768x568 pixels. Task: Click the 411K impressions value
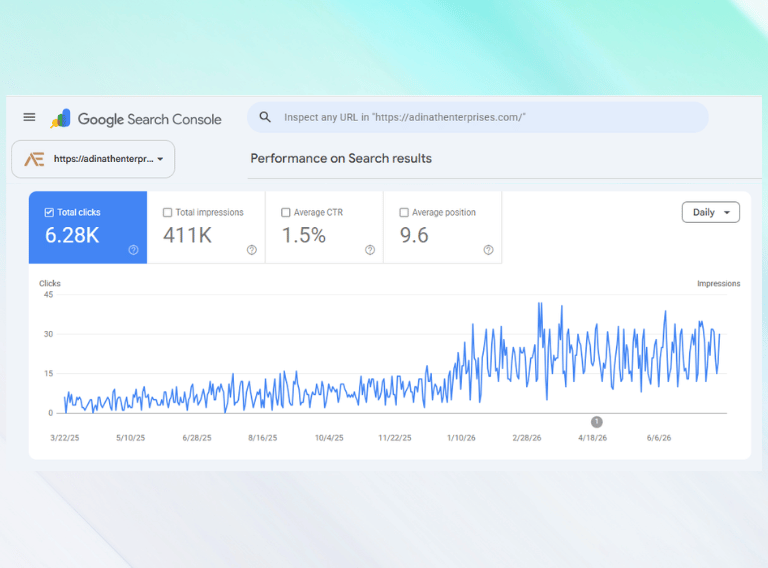pos(188,236)
